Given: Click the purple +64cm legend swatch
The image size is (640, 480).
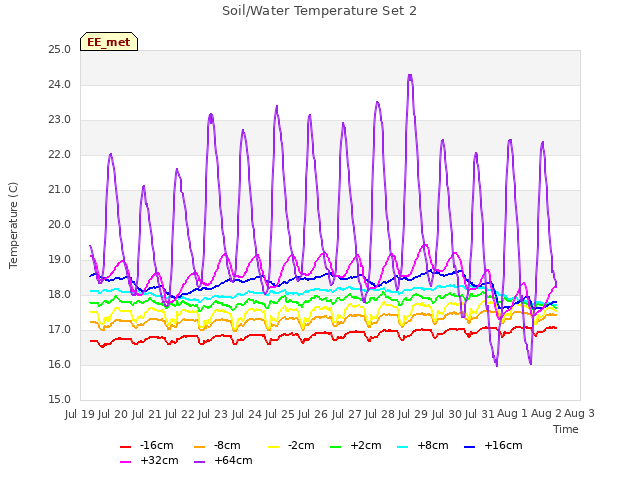Looking at the screenshot, I should [200, 462].
